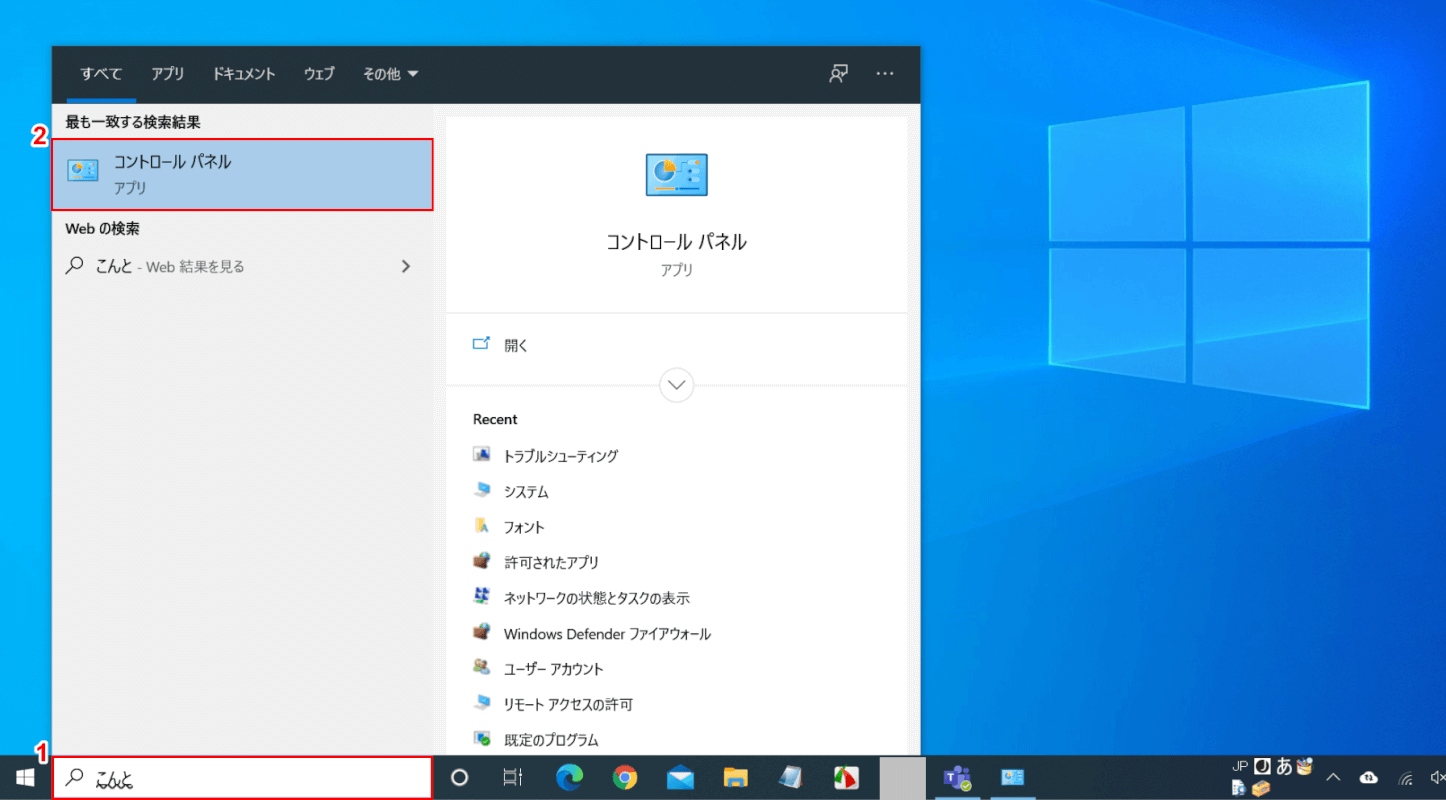This screenshot has height=800, width=1446.
Task: Switch to the アプリ tab
Action: pos(168,74)
